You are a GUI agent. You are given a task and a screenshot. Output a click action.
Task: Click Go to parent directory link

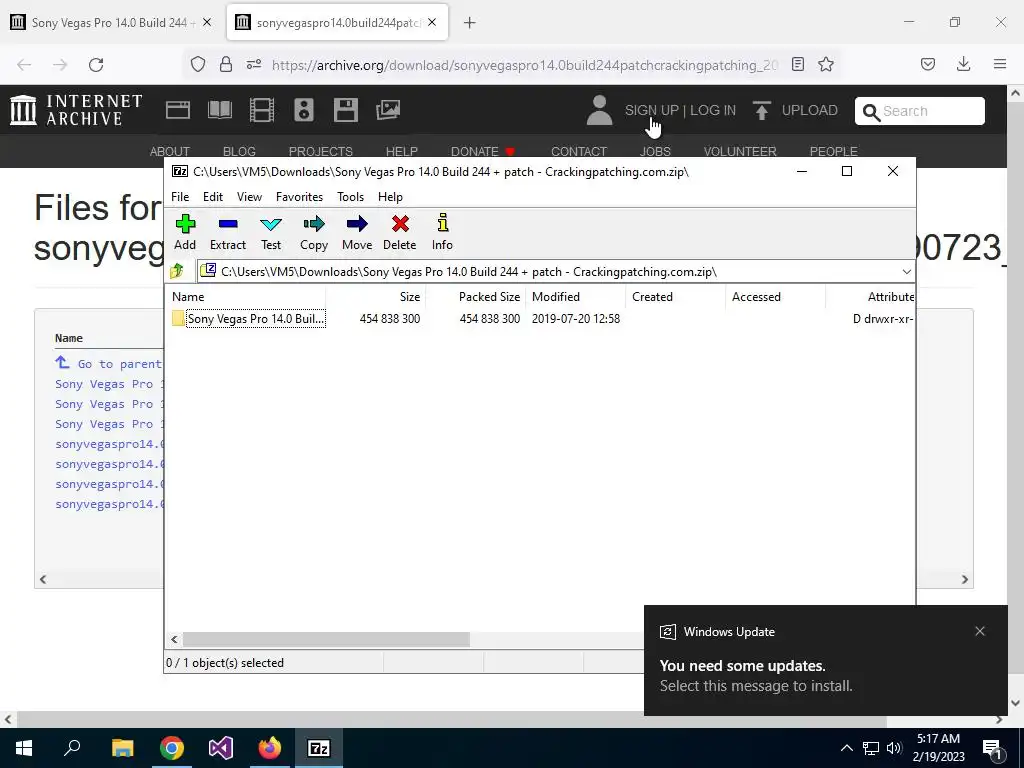click(108, 364)
